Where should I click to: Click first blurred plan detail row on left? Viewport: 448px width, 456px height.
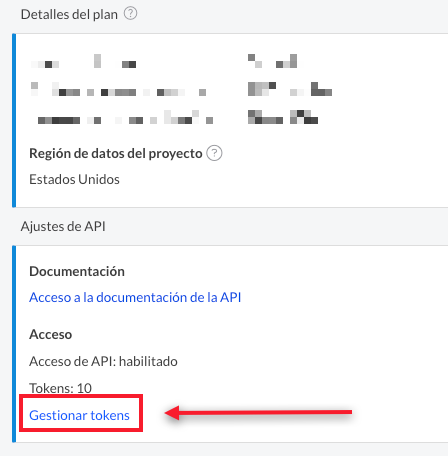point(83,61)
